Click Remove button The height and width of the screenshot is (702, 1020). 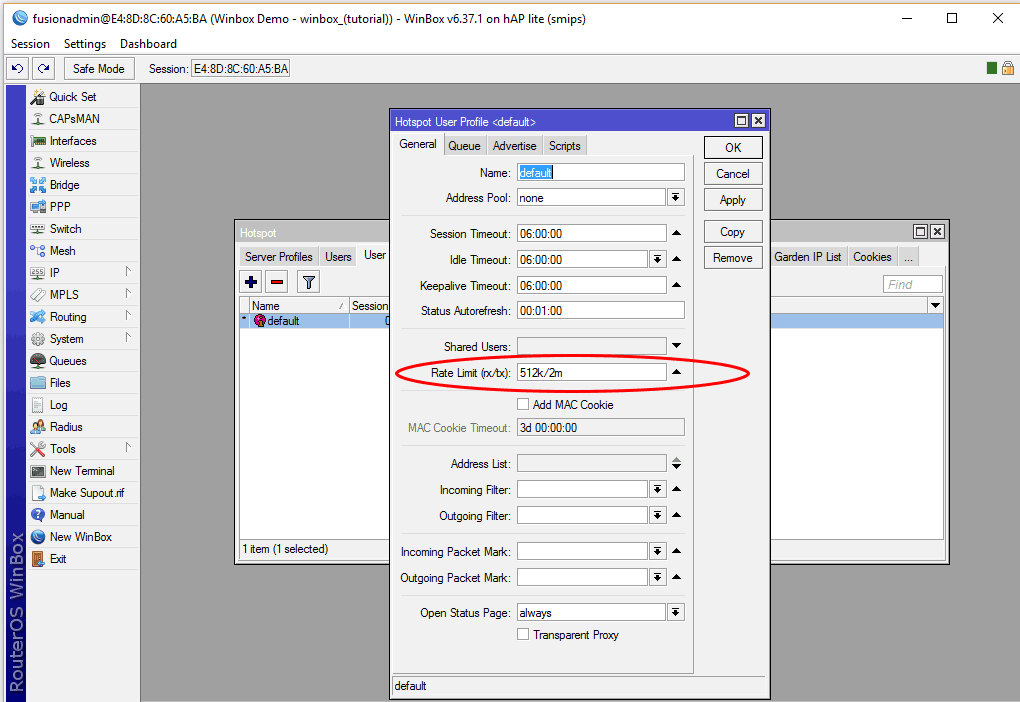point(733,258)
